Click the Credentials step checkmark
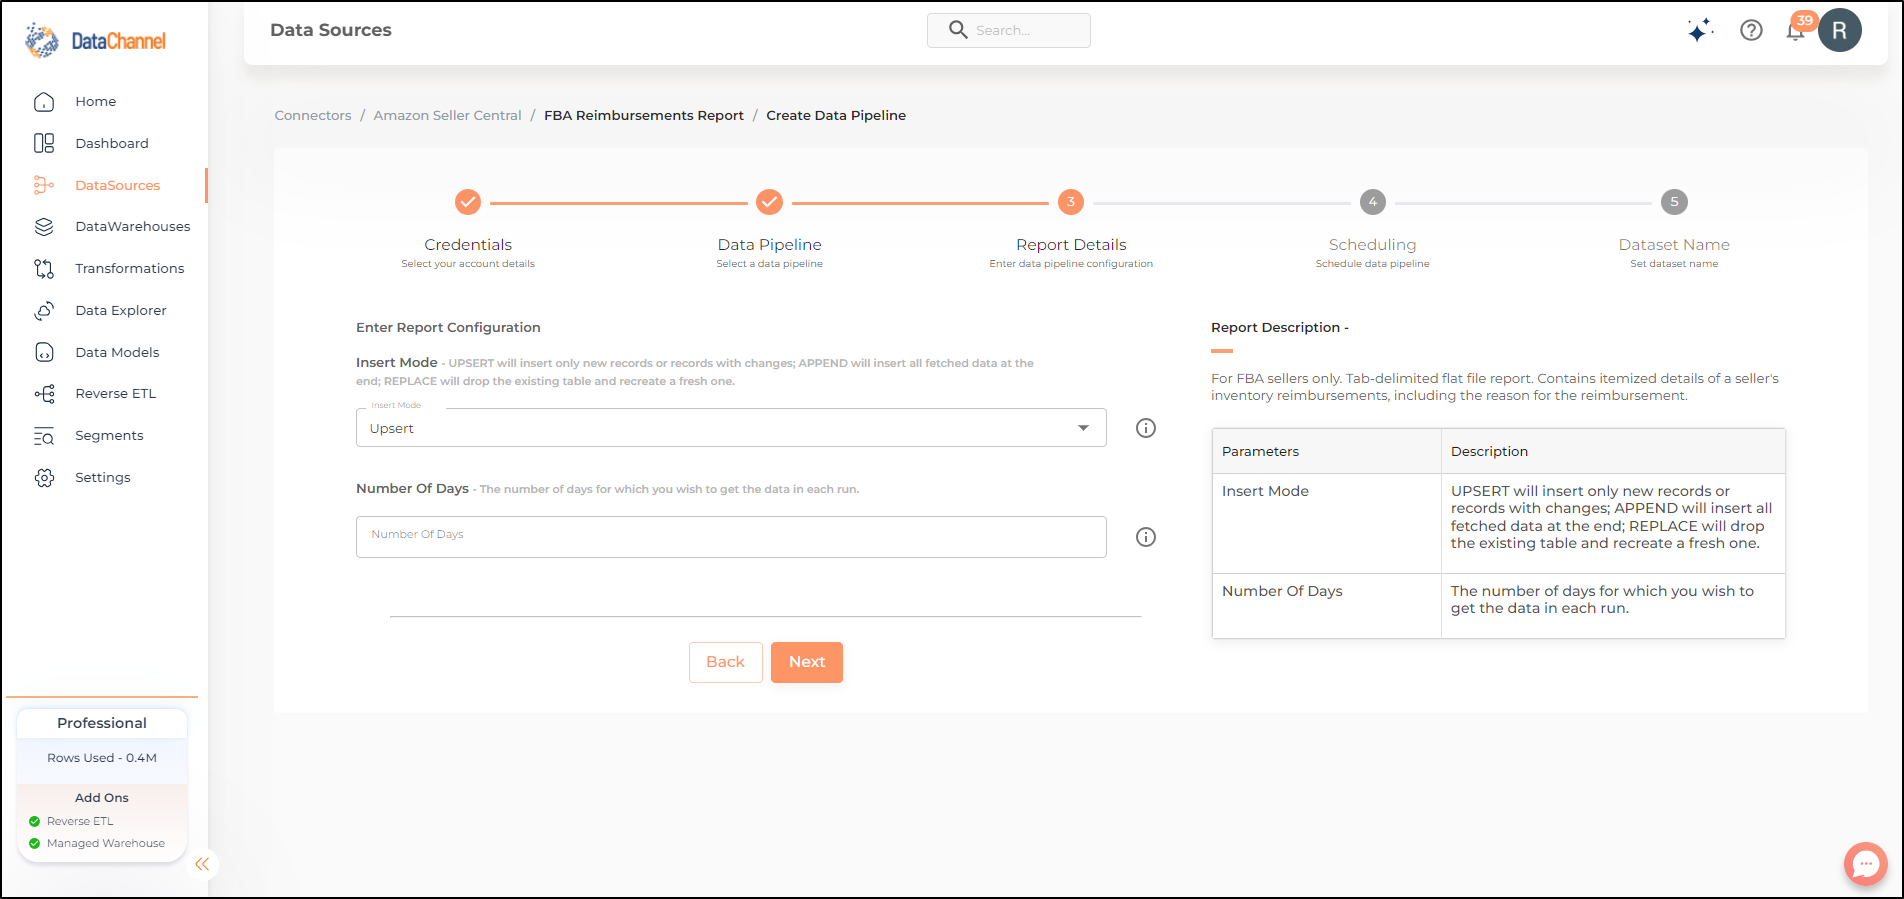1904x899 pixels. pyautogui.click(x=468, y=202)
